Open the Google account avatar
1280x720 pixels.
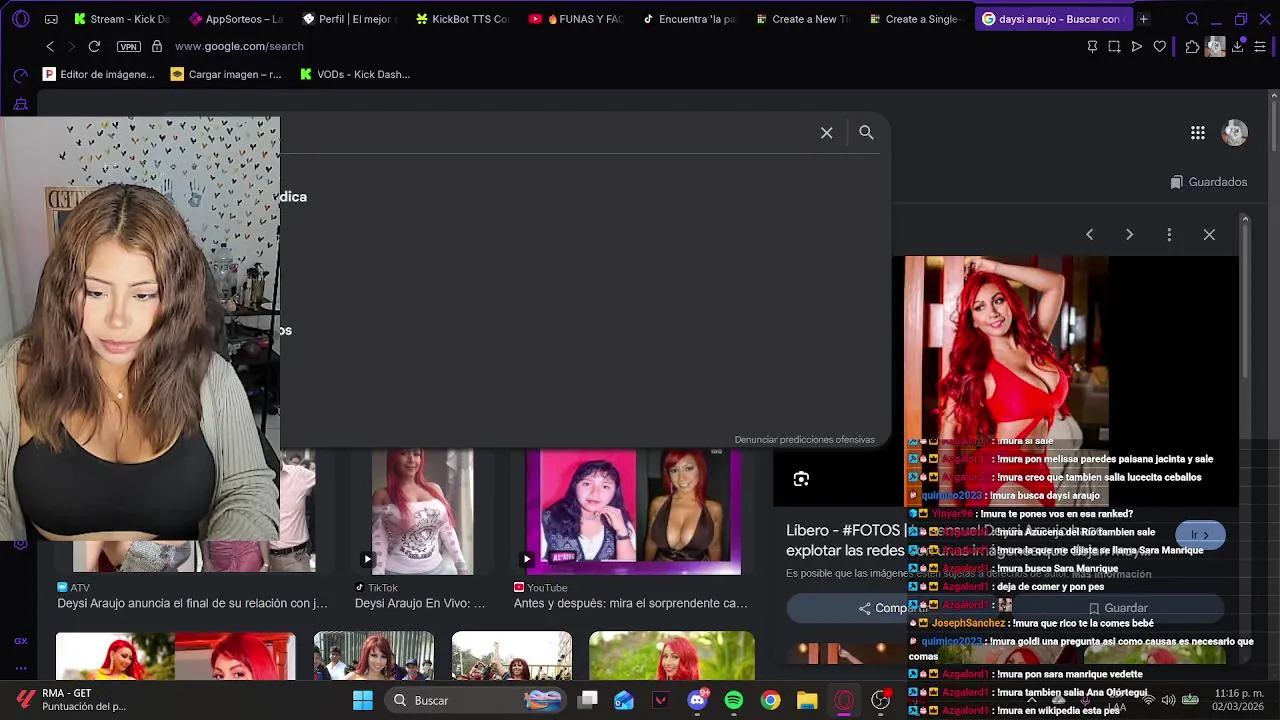coord(1235,132)
